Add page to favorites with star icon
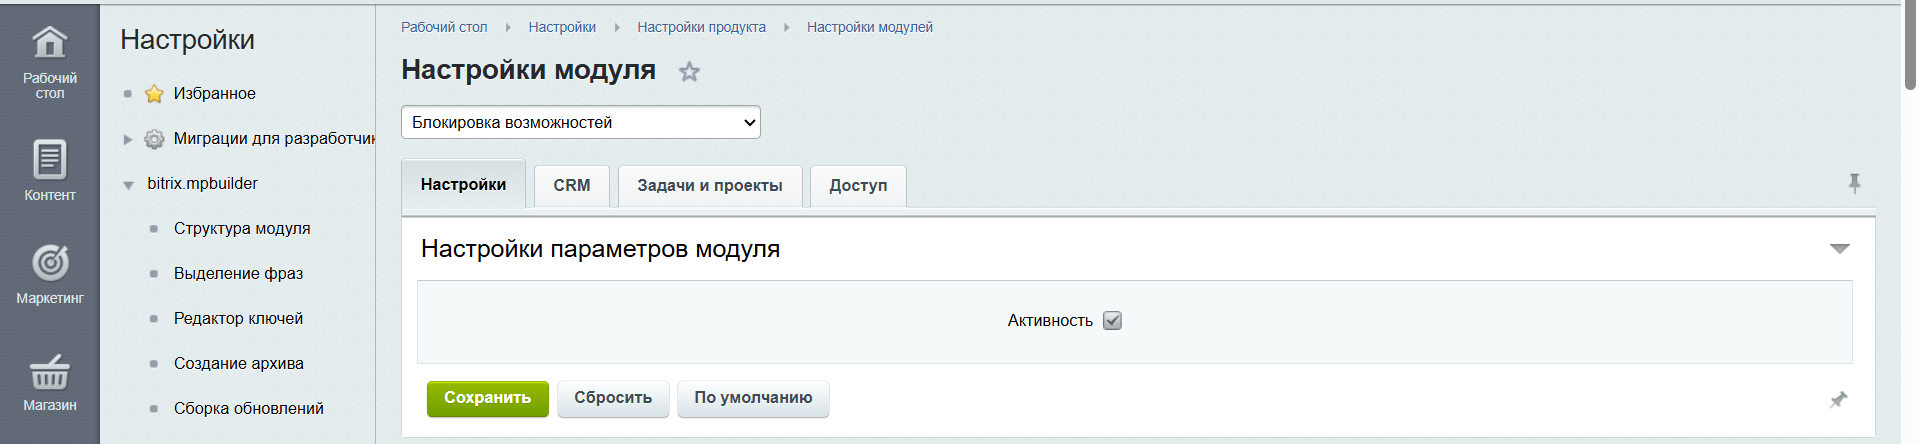 tap(689, 72)
